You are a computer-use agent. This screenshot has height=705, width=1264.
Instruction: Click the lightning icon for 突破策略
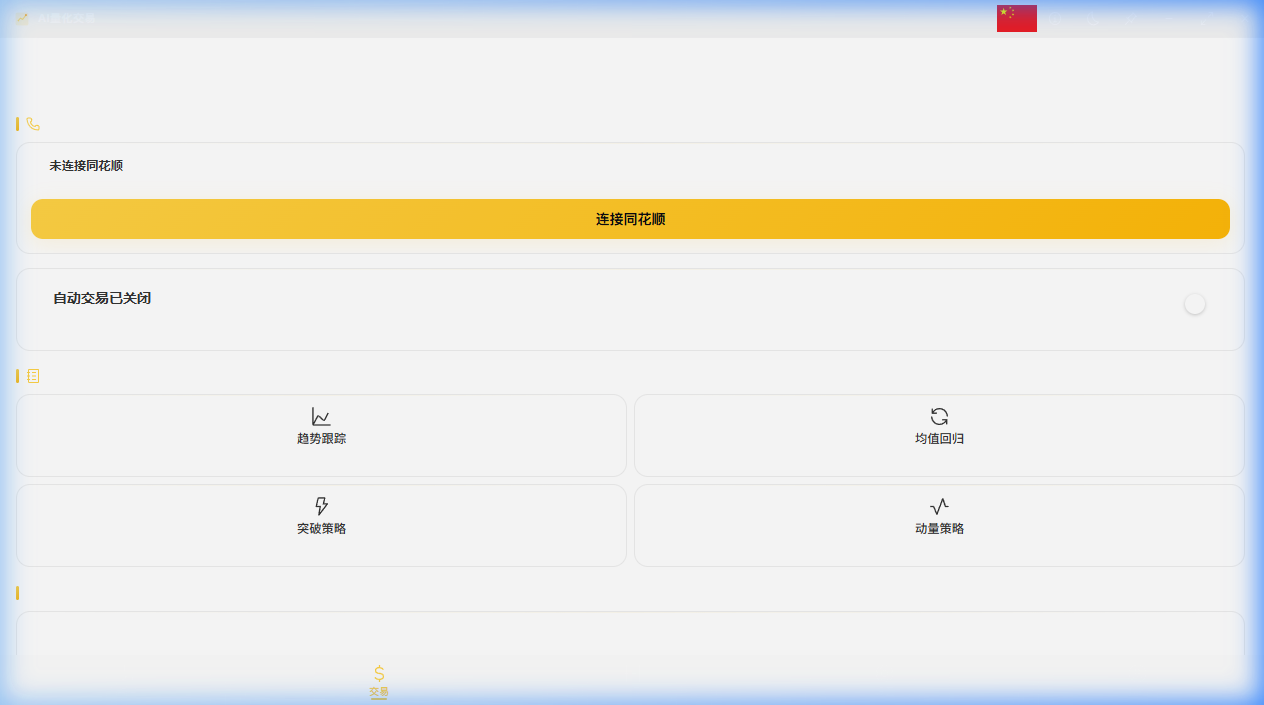tap(321, 508)
